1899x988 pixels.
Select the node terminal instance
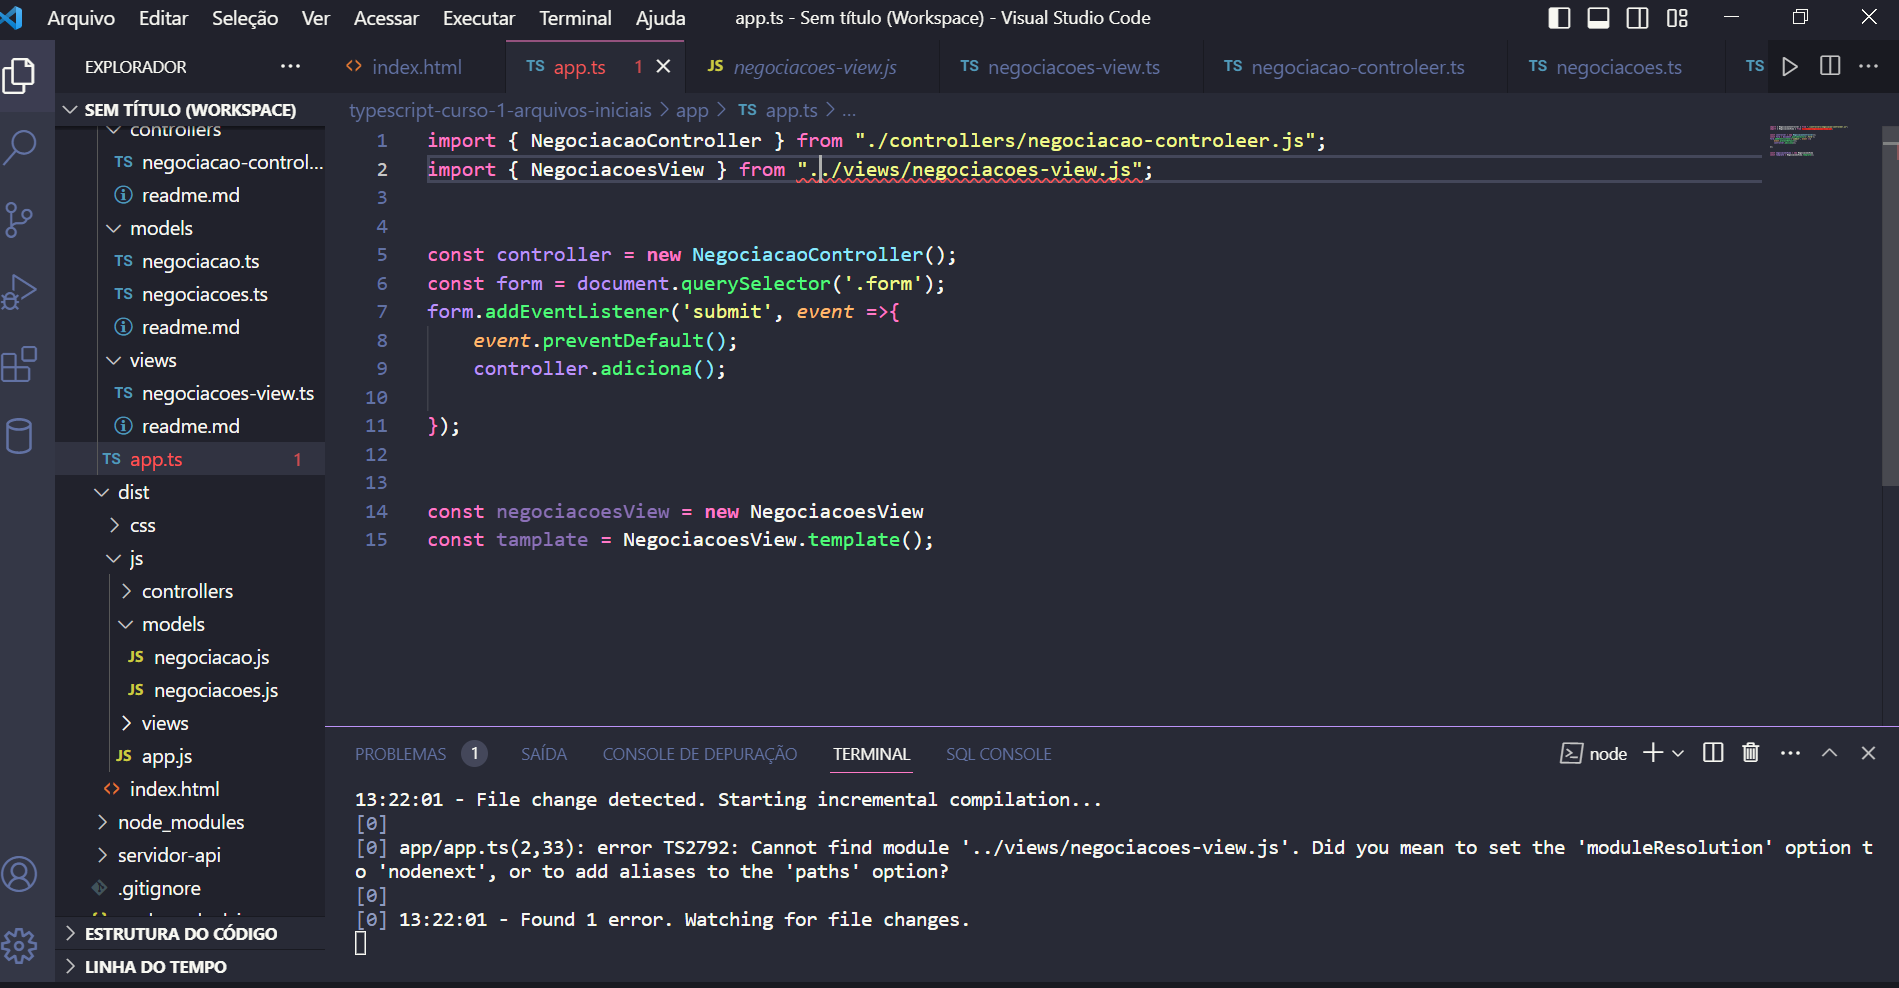(x=1594, y=754)
